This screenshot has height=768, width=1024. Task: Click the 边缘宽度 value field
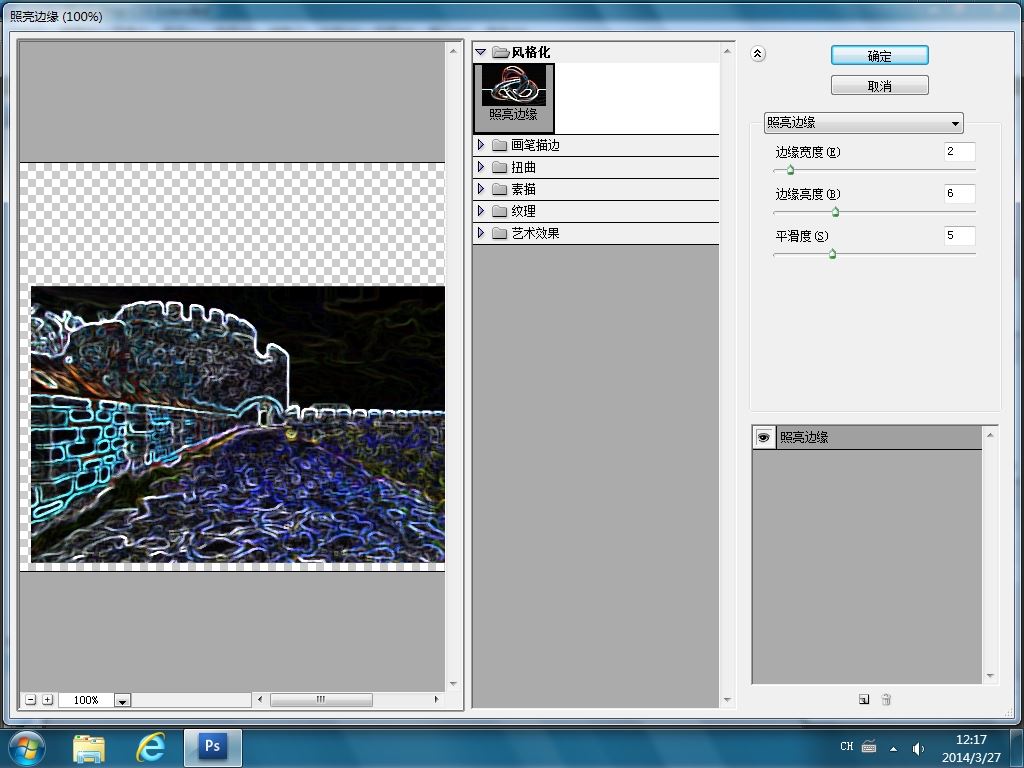click(959, 152)
